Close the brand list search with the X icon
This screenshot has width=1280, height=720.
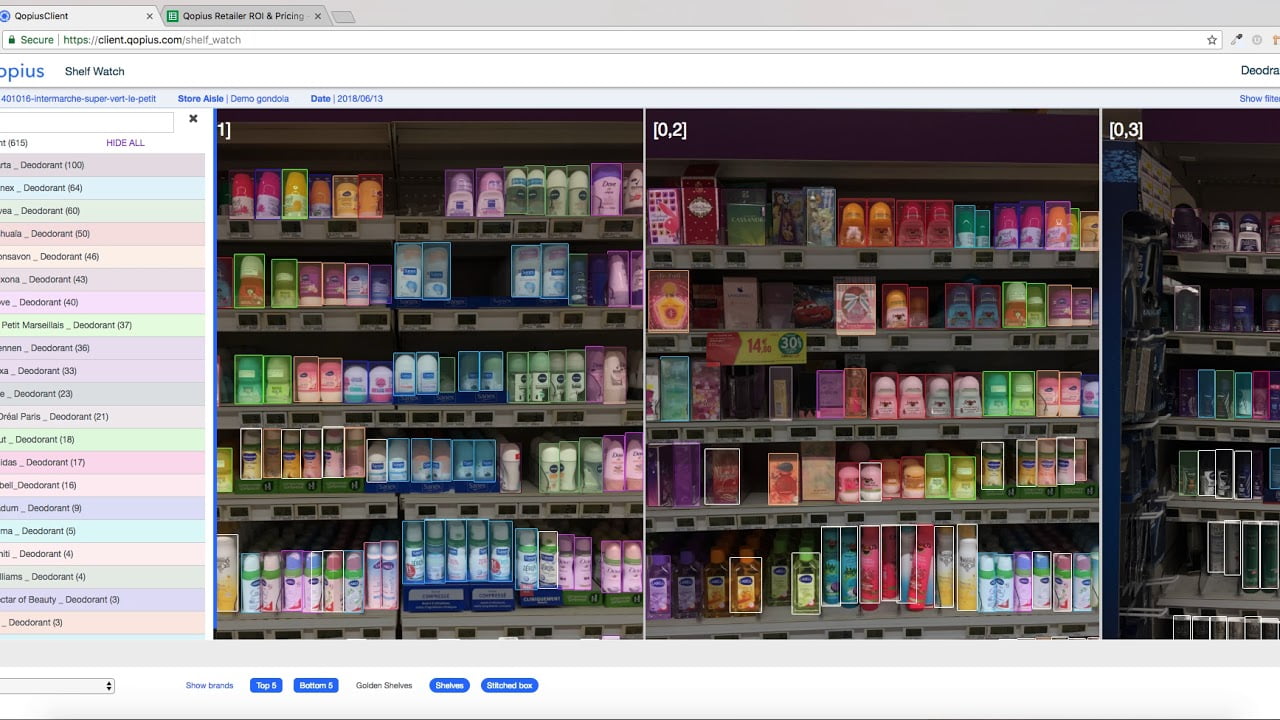(x=193, y=119)
